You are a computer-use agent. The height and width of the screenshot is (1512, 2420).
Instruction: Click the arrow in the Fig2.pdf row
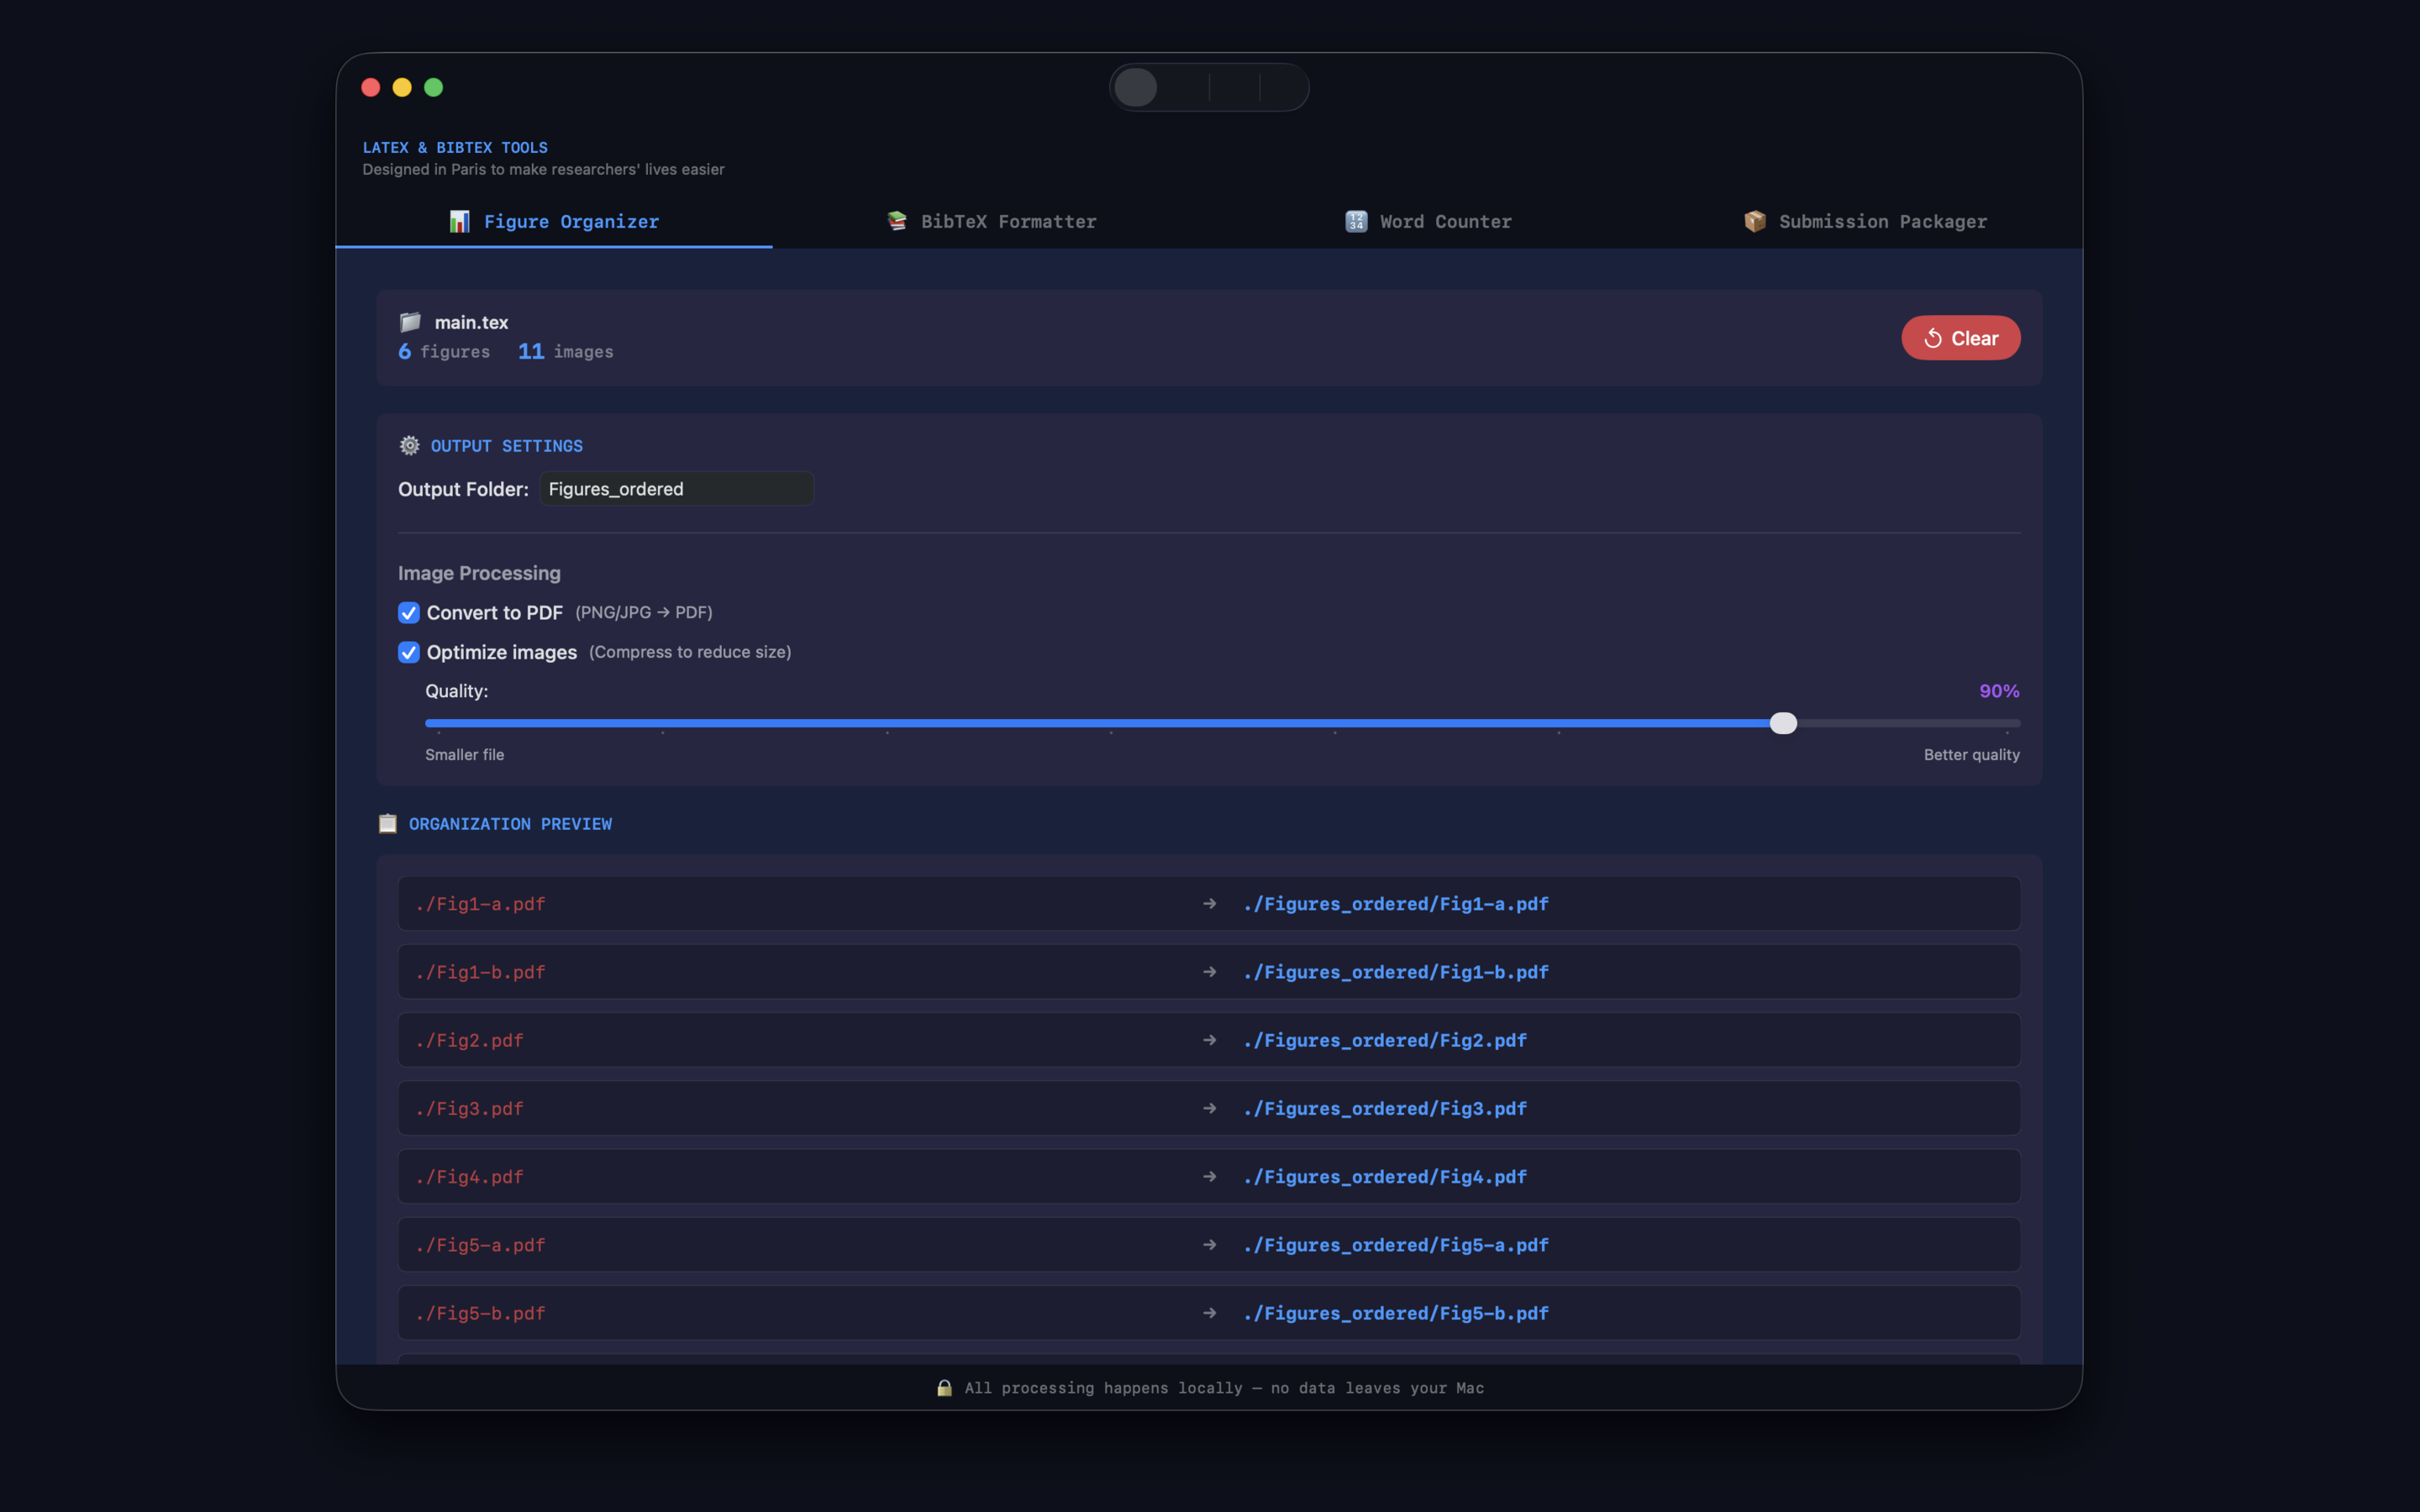[x=1210, y=1040]
